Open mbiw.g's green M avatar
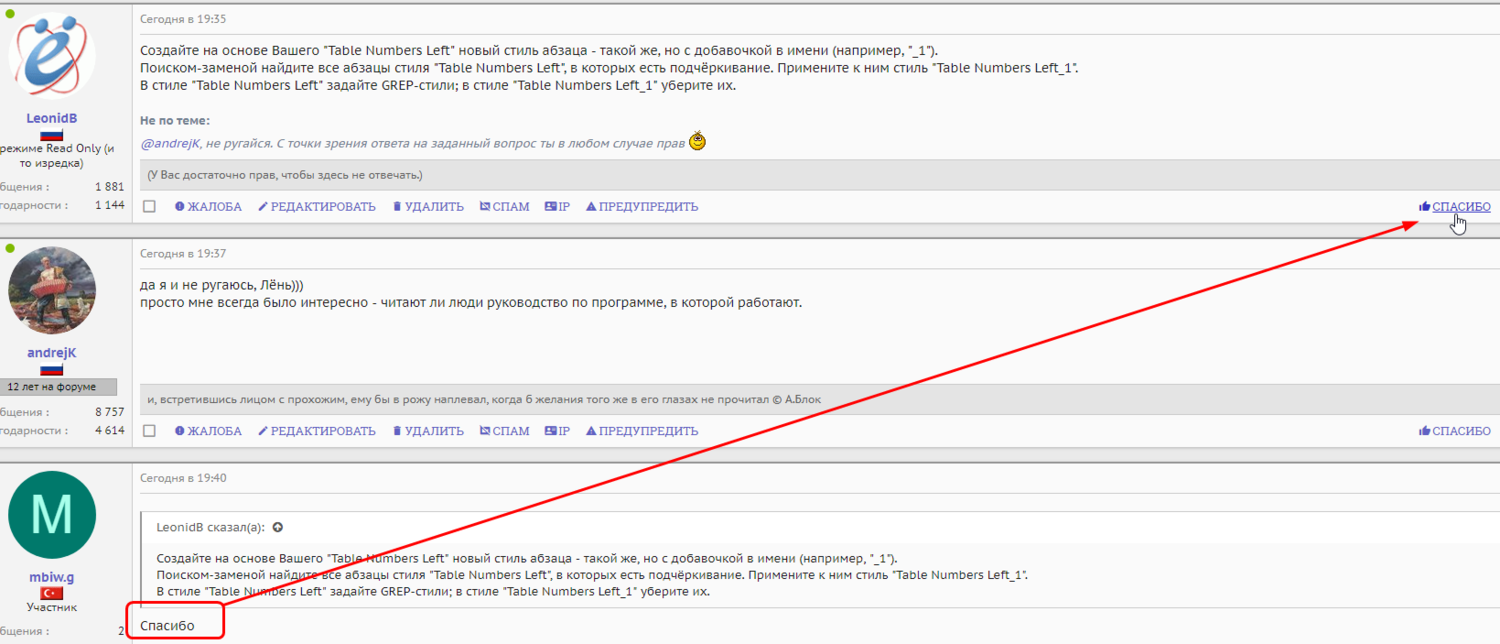 tap(52, 515)
